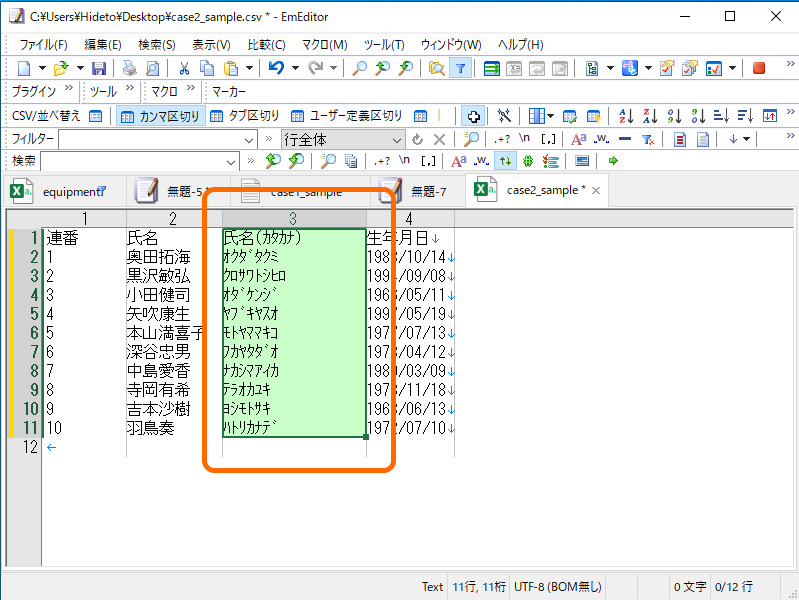Click the green arrow icon in search bar
Screen dimensions: 799x600
click(613, 161)
